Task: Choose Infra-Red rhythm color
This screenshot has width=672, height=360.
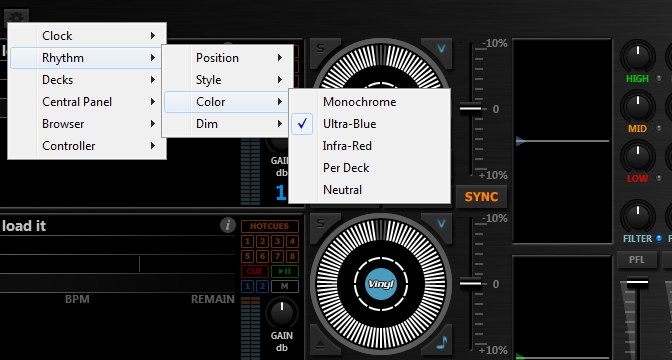Action: 369,146
